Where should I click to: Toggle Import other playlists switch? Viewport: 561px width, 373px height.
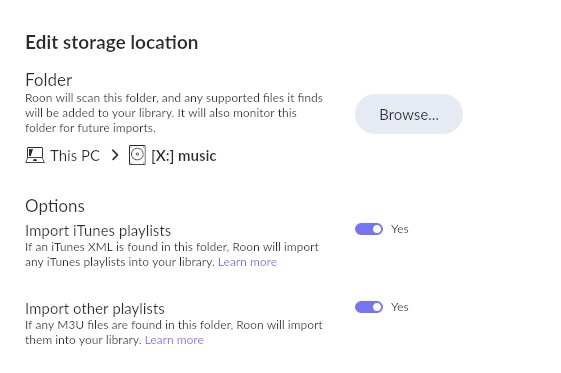click(369, 307)
